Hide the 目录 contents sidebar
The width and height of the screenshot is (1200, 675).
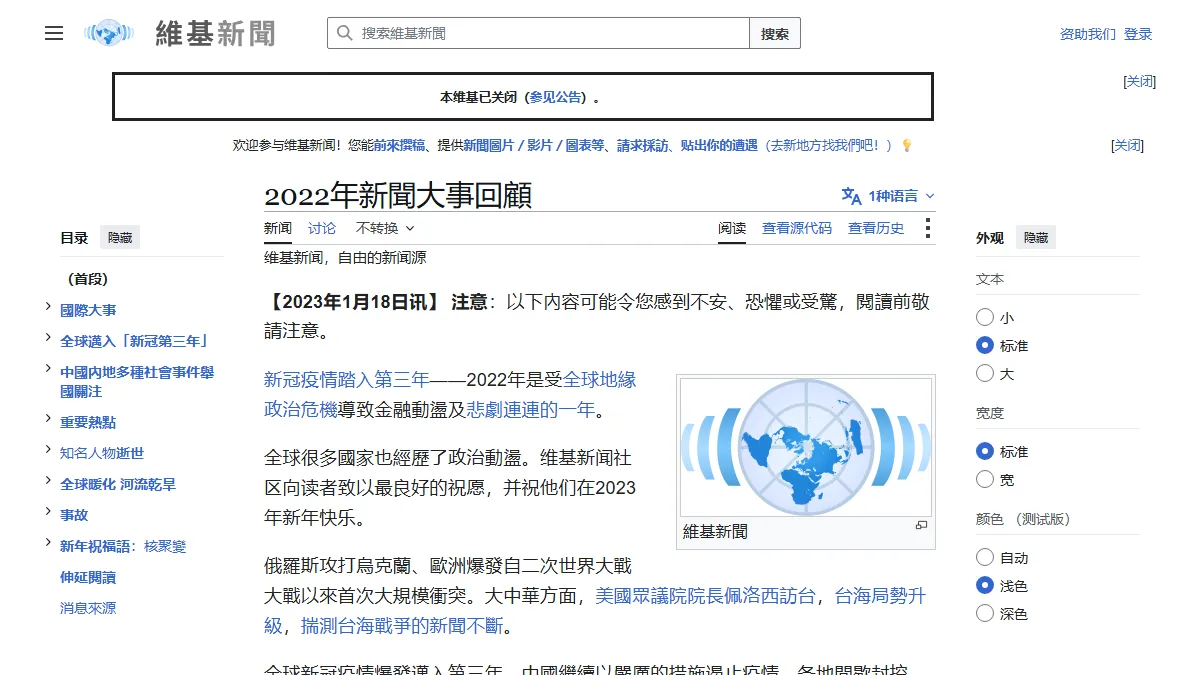[x=120, y=237]
